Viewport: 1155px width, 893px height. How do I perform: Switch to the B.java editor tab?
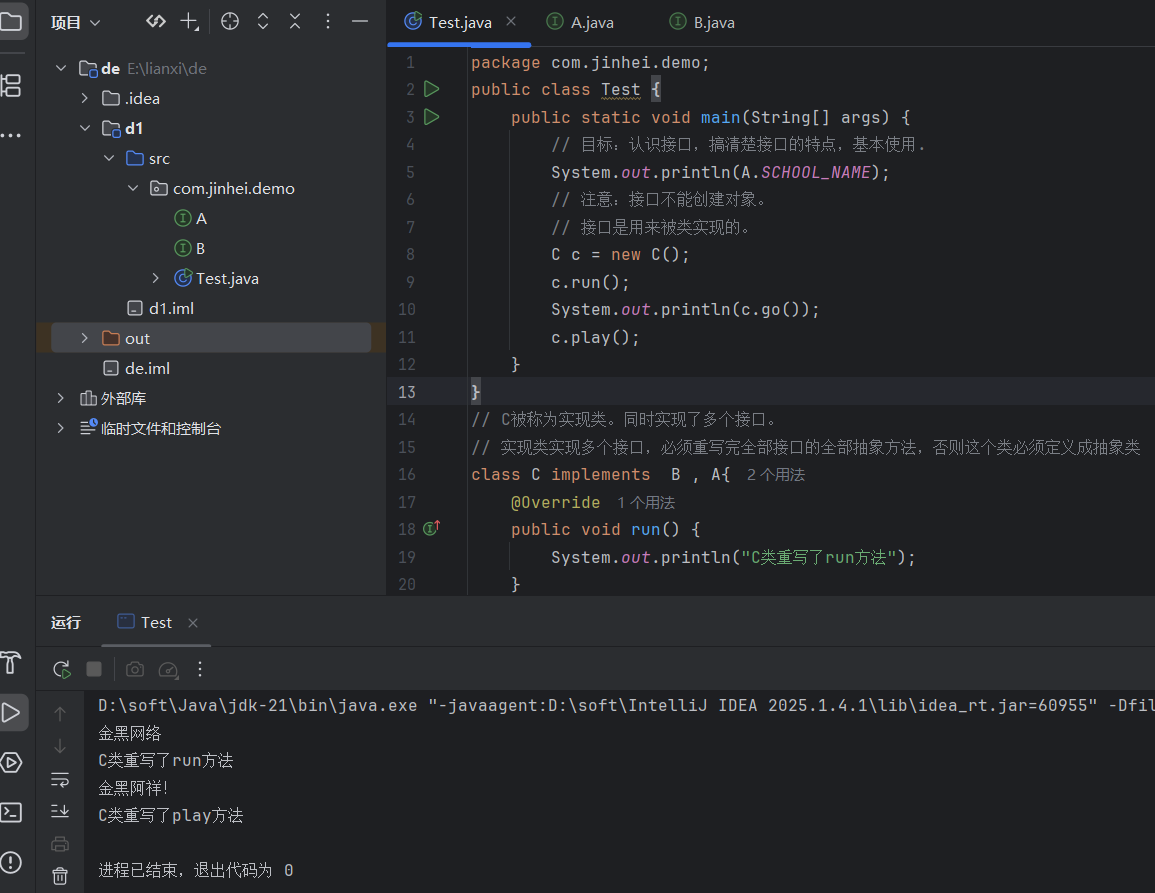(x=703, y=22)
